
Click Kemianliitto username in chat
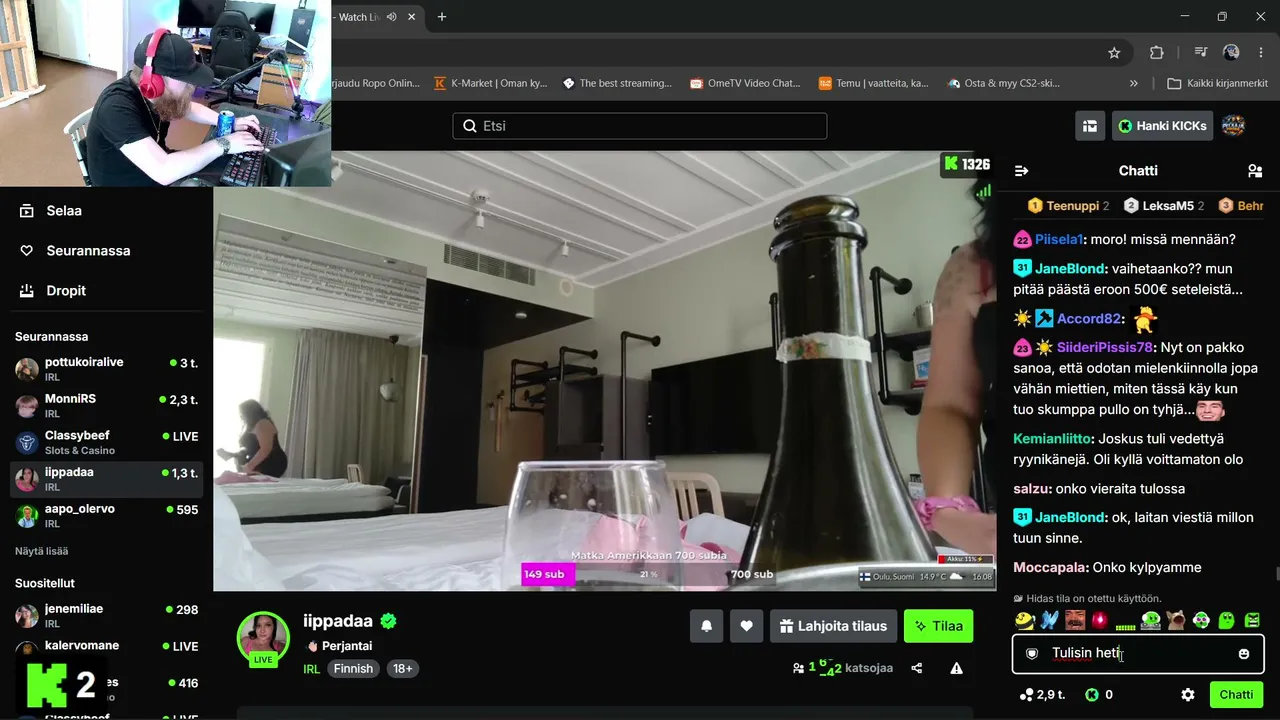pos(1053,439)
